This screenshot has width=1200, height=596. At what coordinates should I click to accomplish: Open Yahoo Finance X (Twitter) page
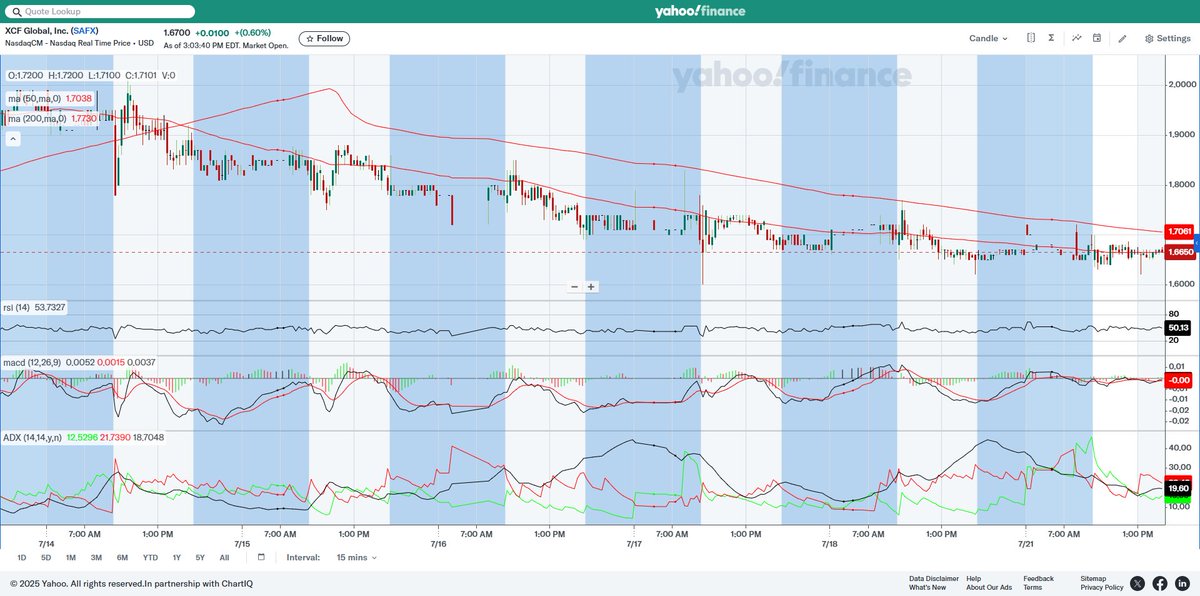[x=1138, y=583]
